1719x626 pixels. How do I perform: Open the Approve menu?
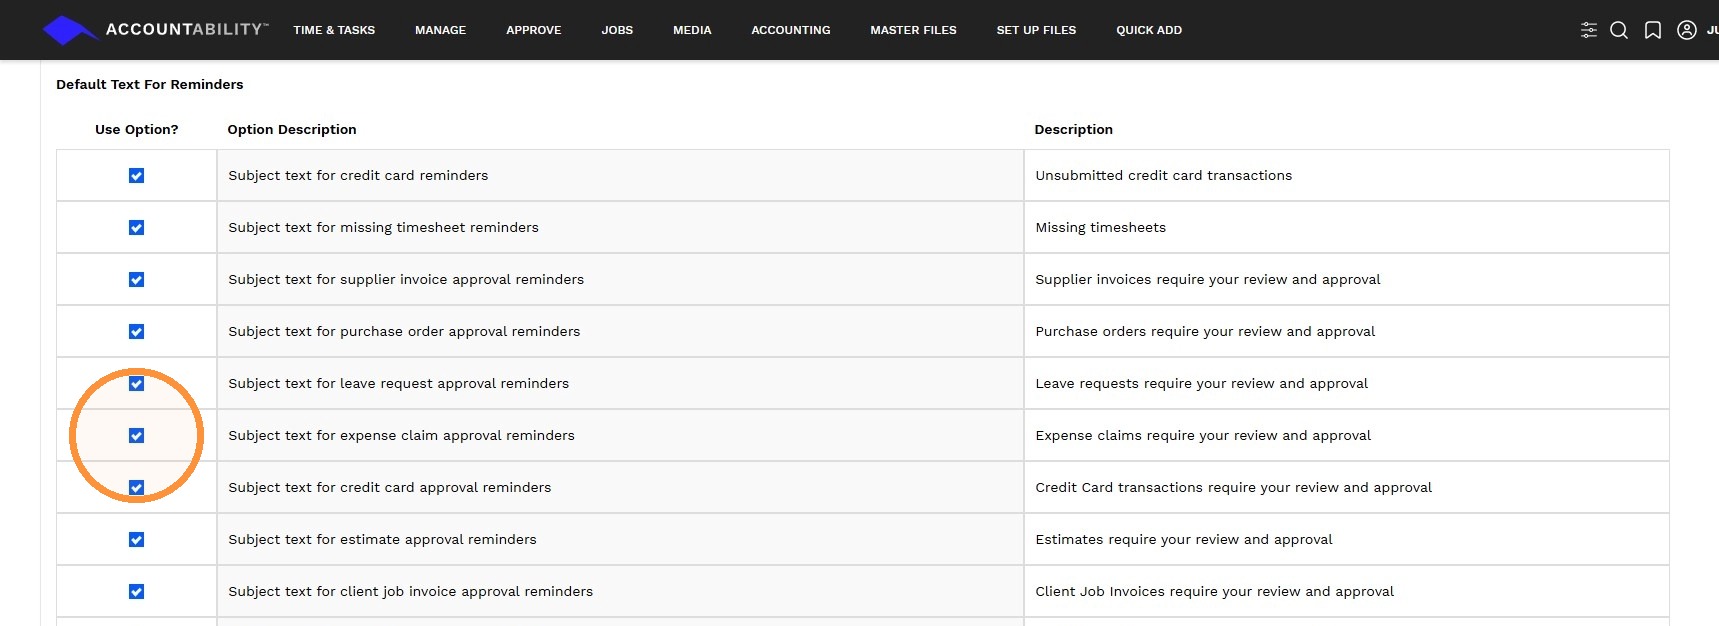coord(533,30)
